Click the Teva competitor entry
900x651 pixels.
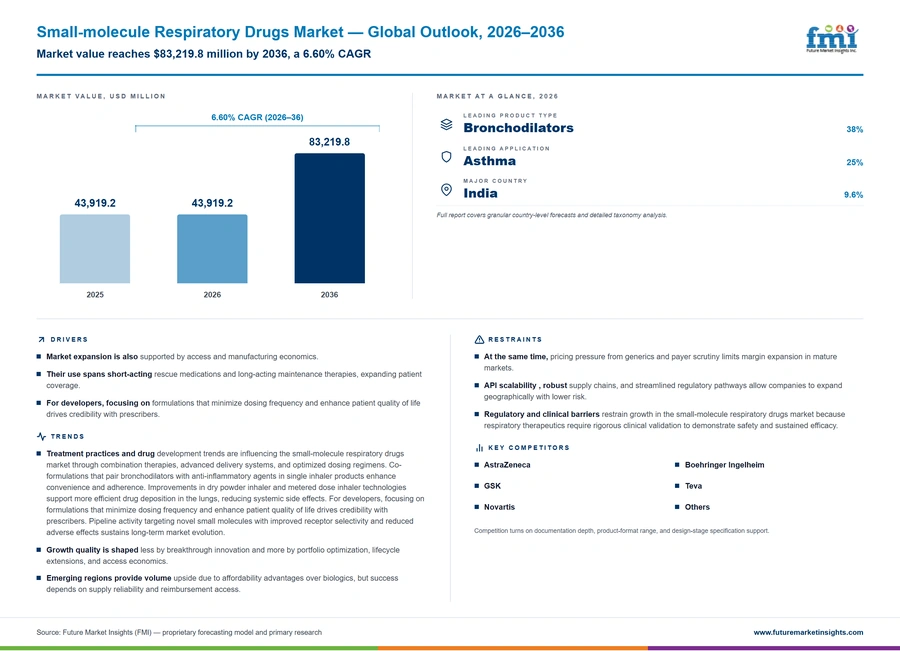[693, 486]
